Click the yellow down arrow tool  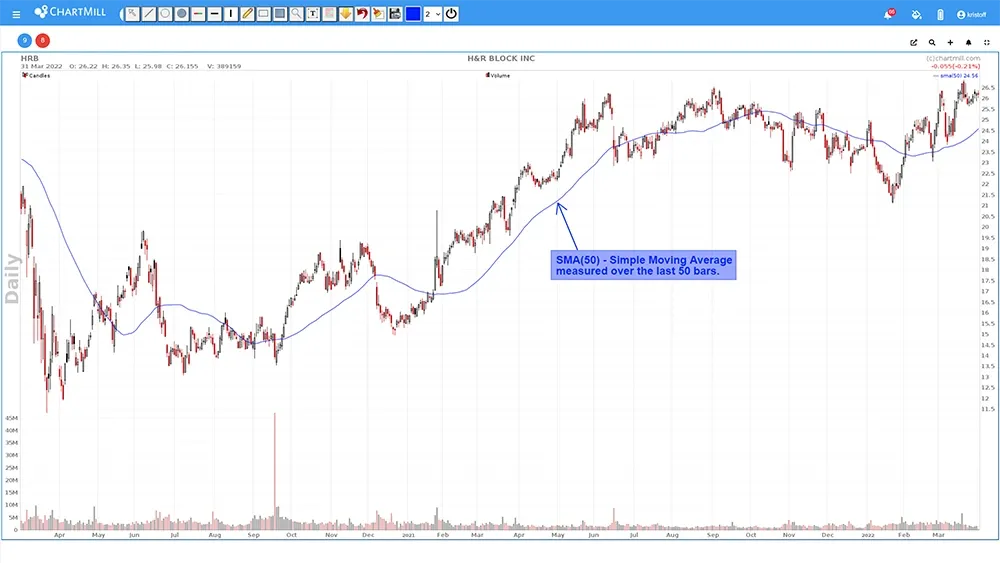tap(346, 13)
